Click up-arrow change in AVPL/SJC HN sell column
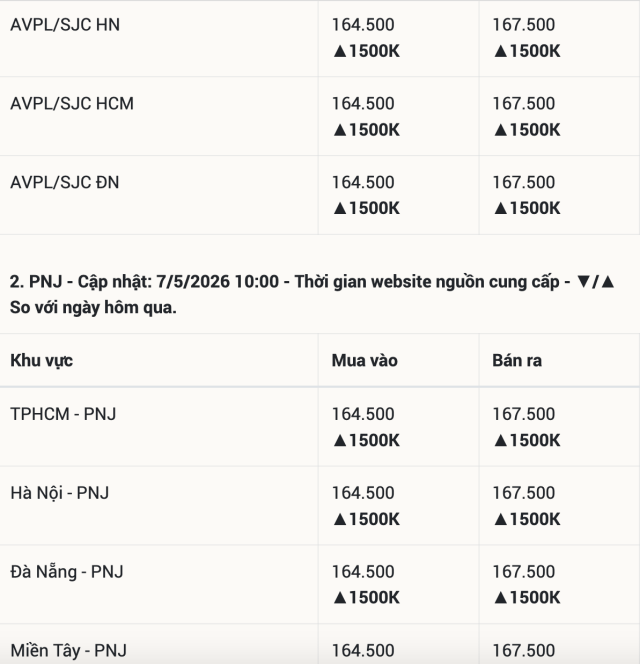Screen dimensions: 640x664 click(x=526, y=51)
